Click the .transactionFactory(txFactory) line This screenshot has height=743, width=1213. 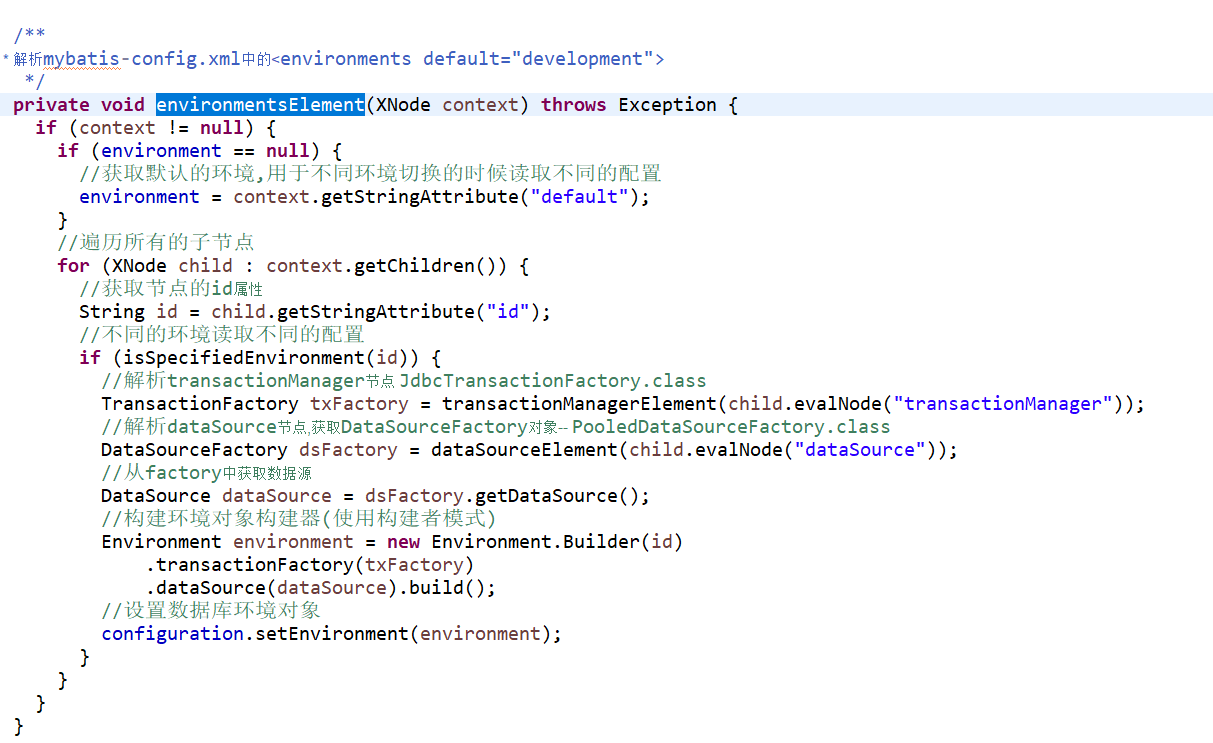[310, 565]
